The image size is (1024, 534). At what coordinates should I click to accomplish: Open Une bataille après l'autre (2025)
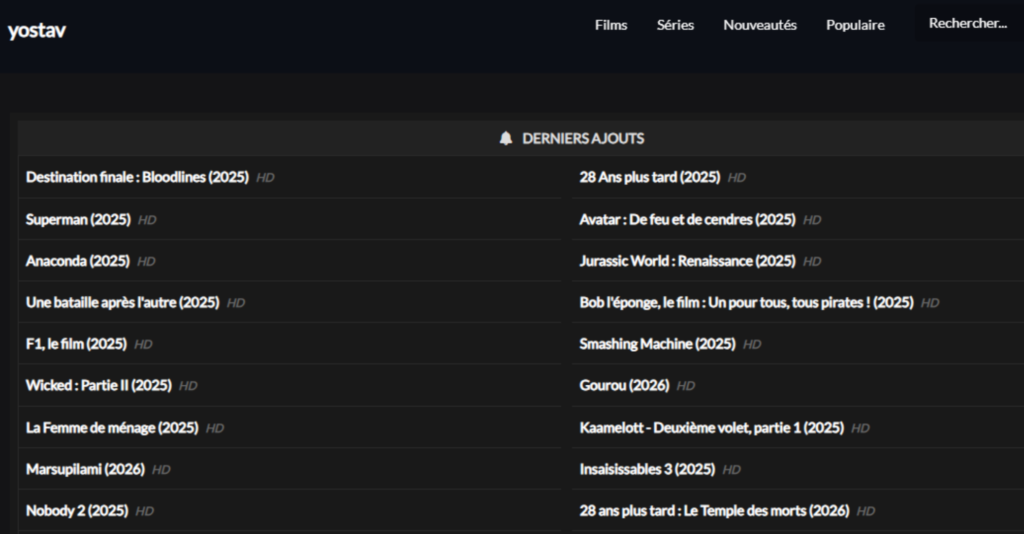122,302
